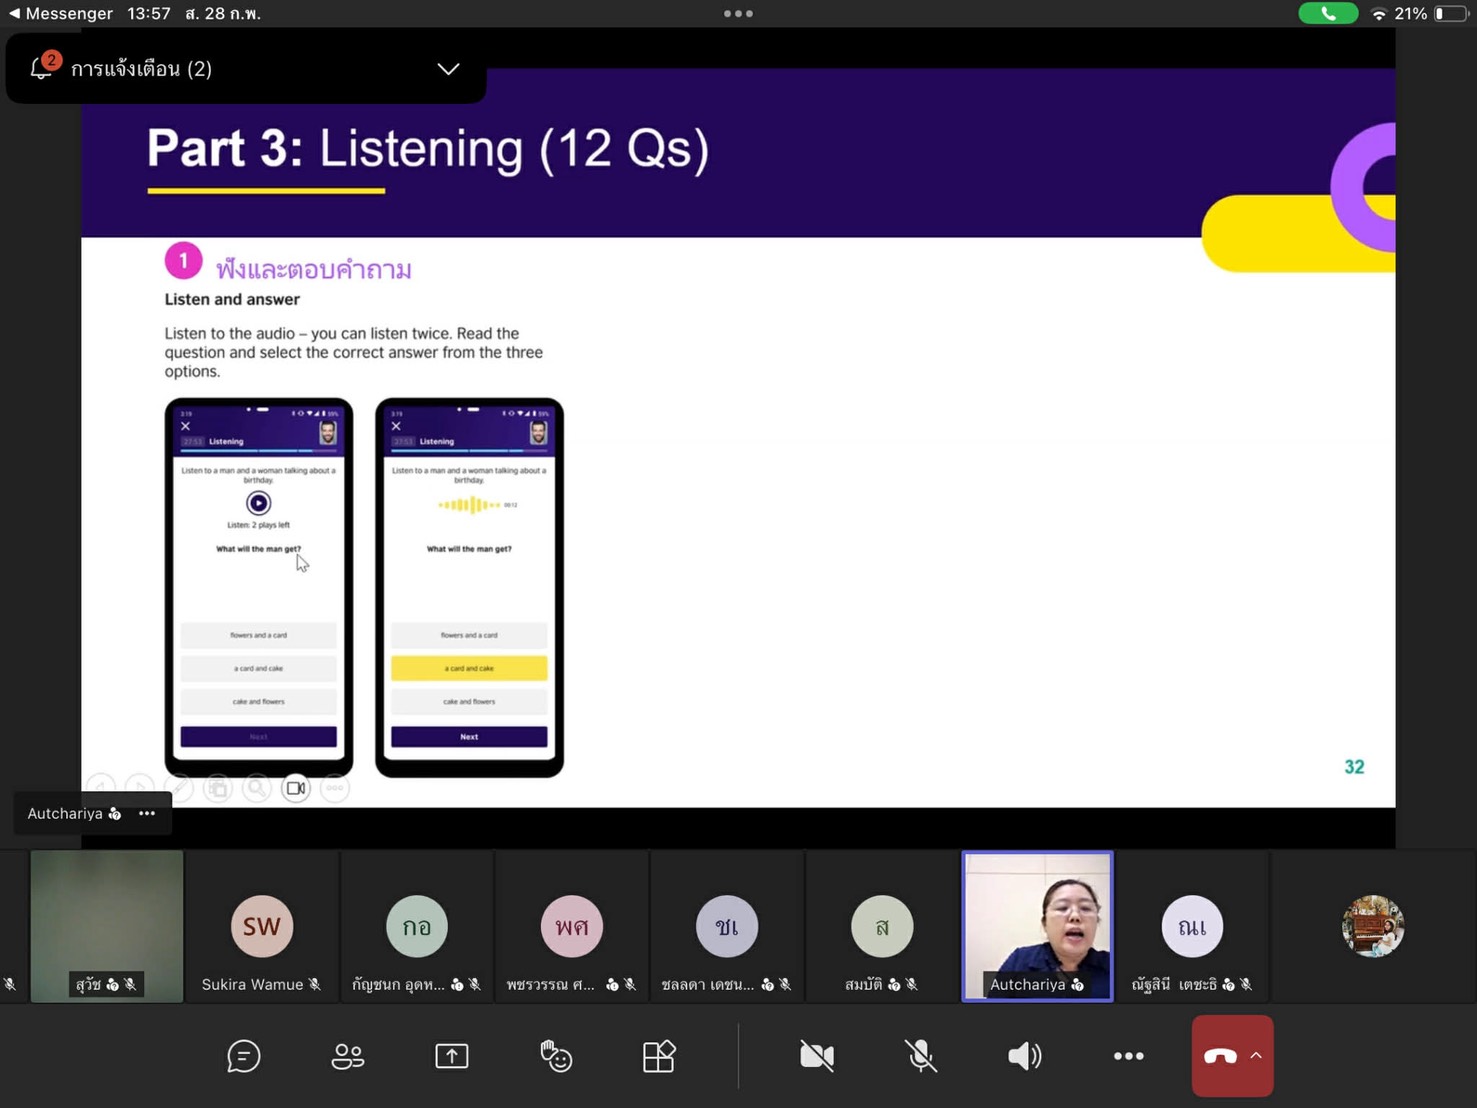
Task: Turn on the camera
Action: (816, 1056)
